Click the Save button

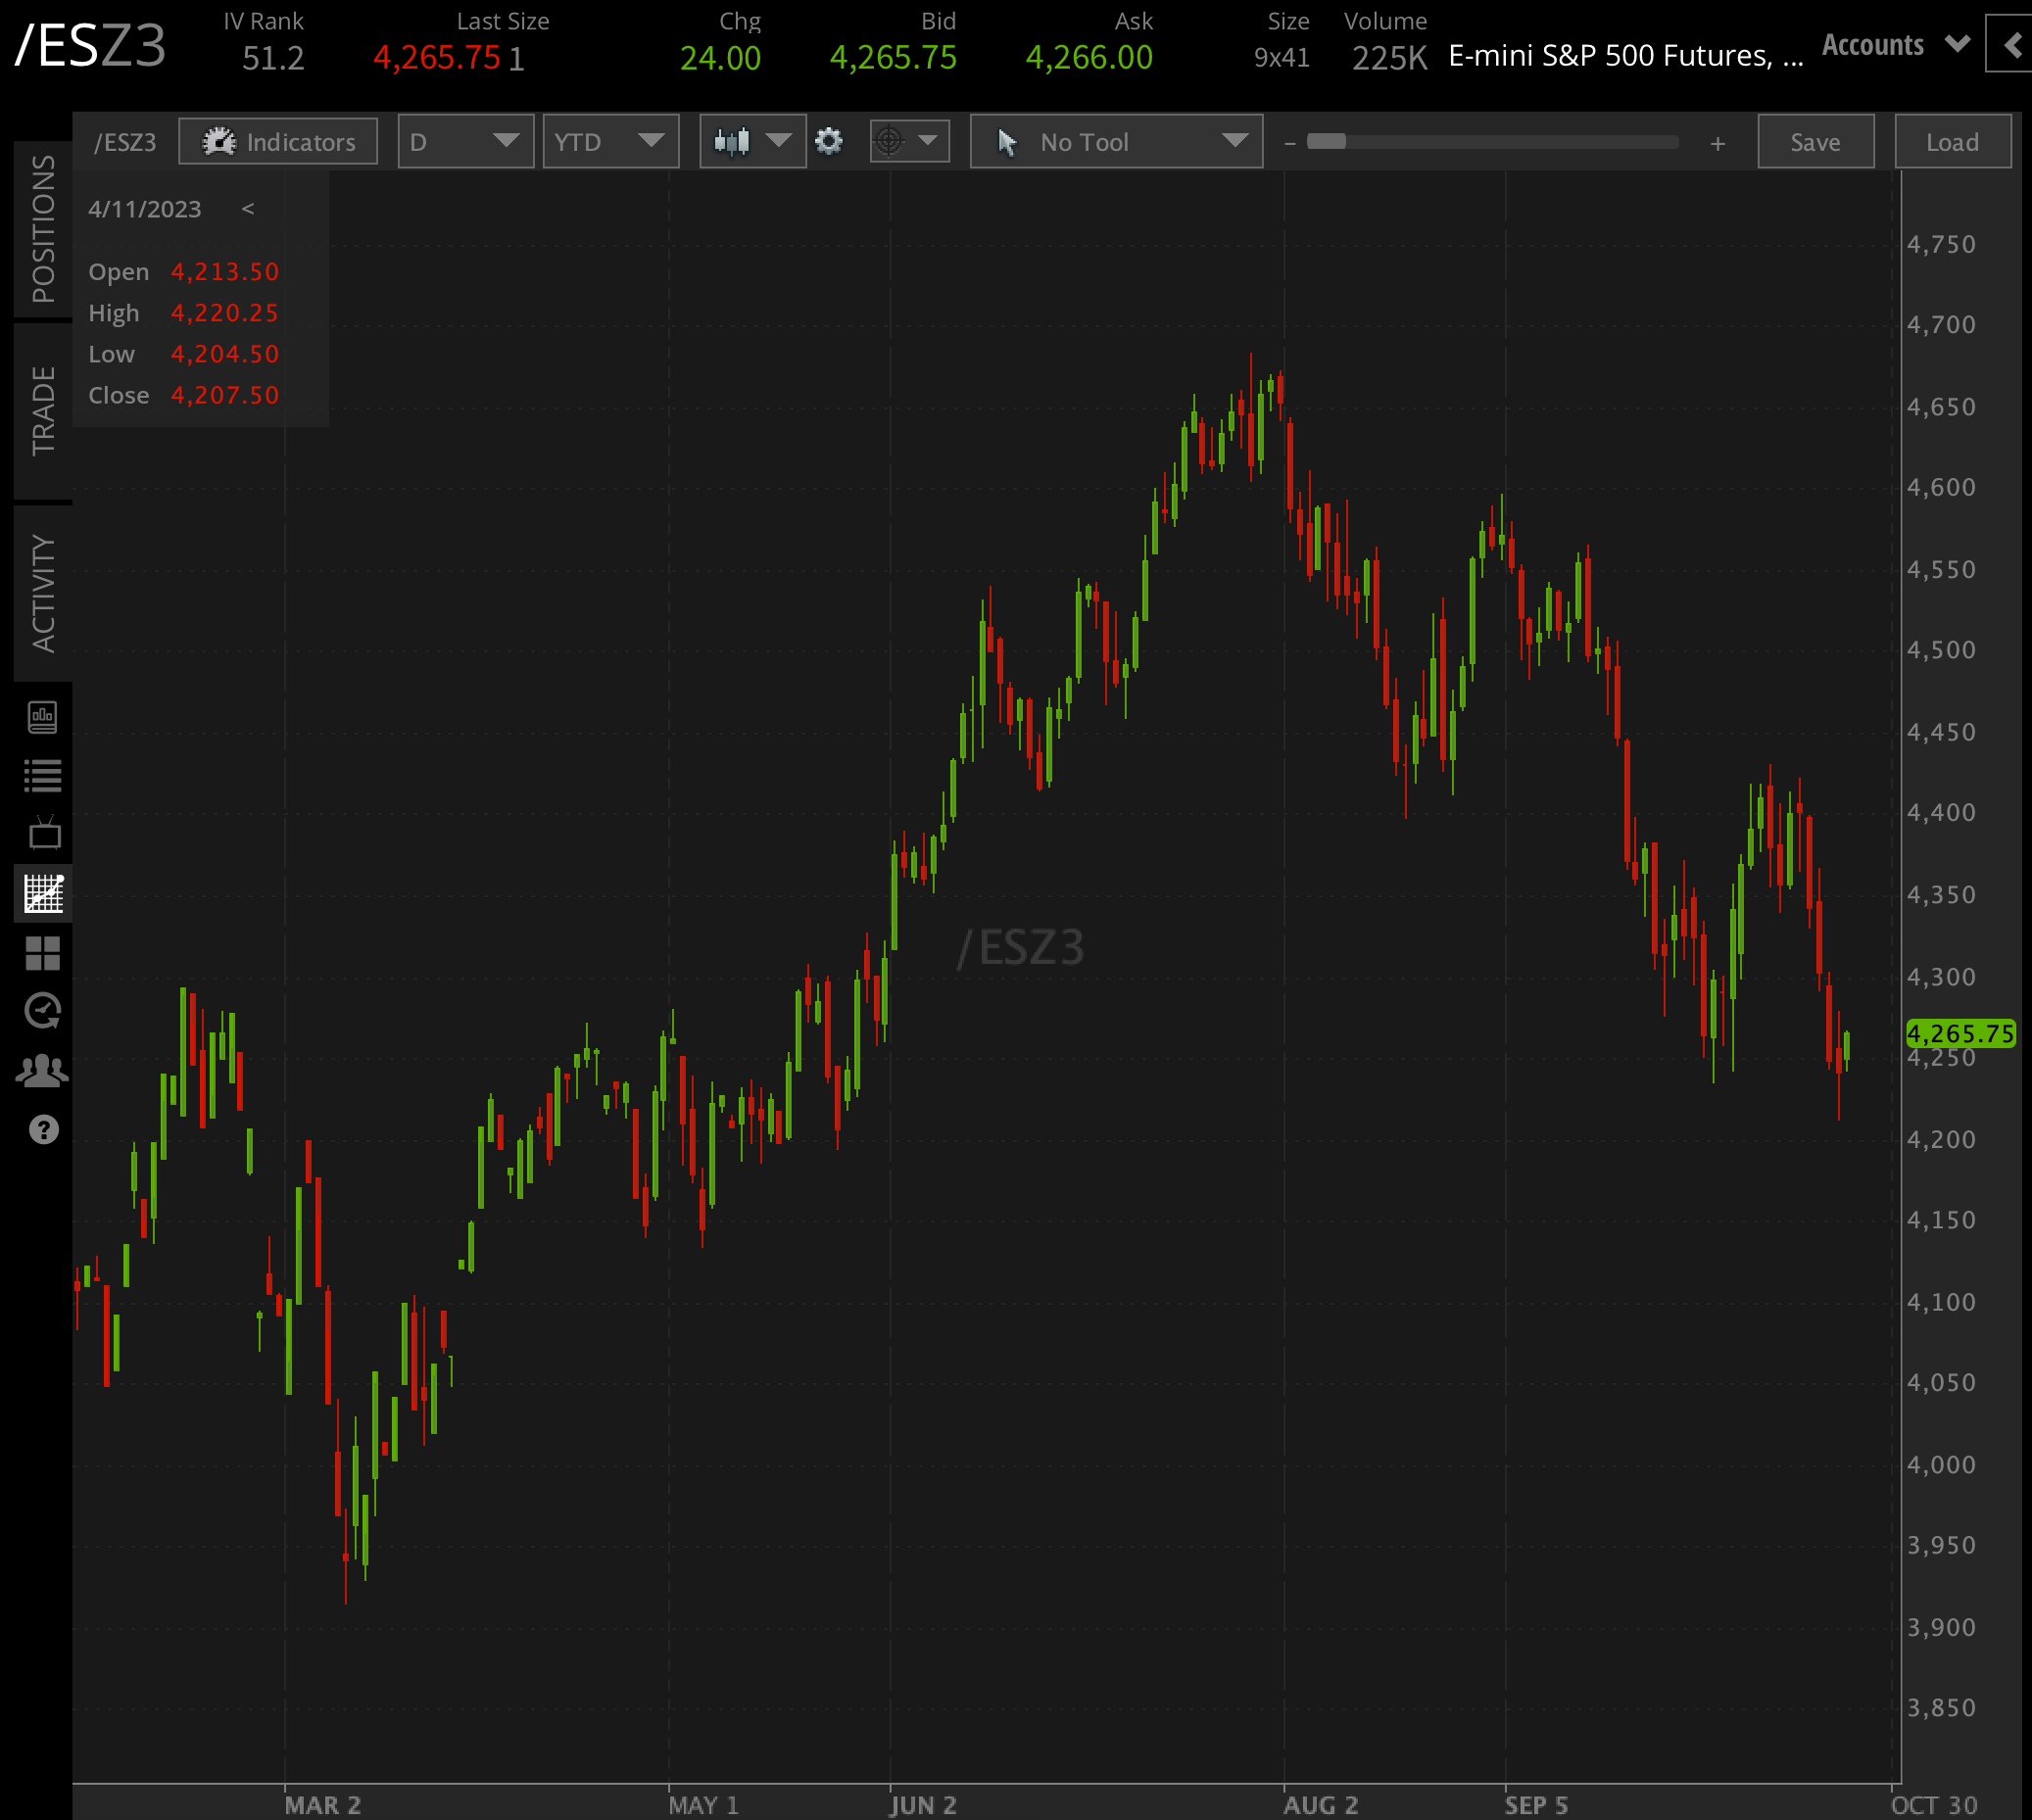click(x=1815, y=142)
